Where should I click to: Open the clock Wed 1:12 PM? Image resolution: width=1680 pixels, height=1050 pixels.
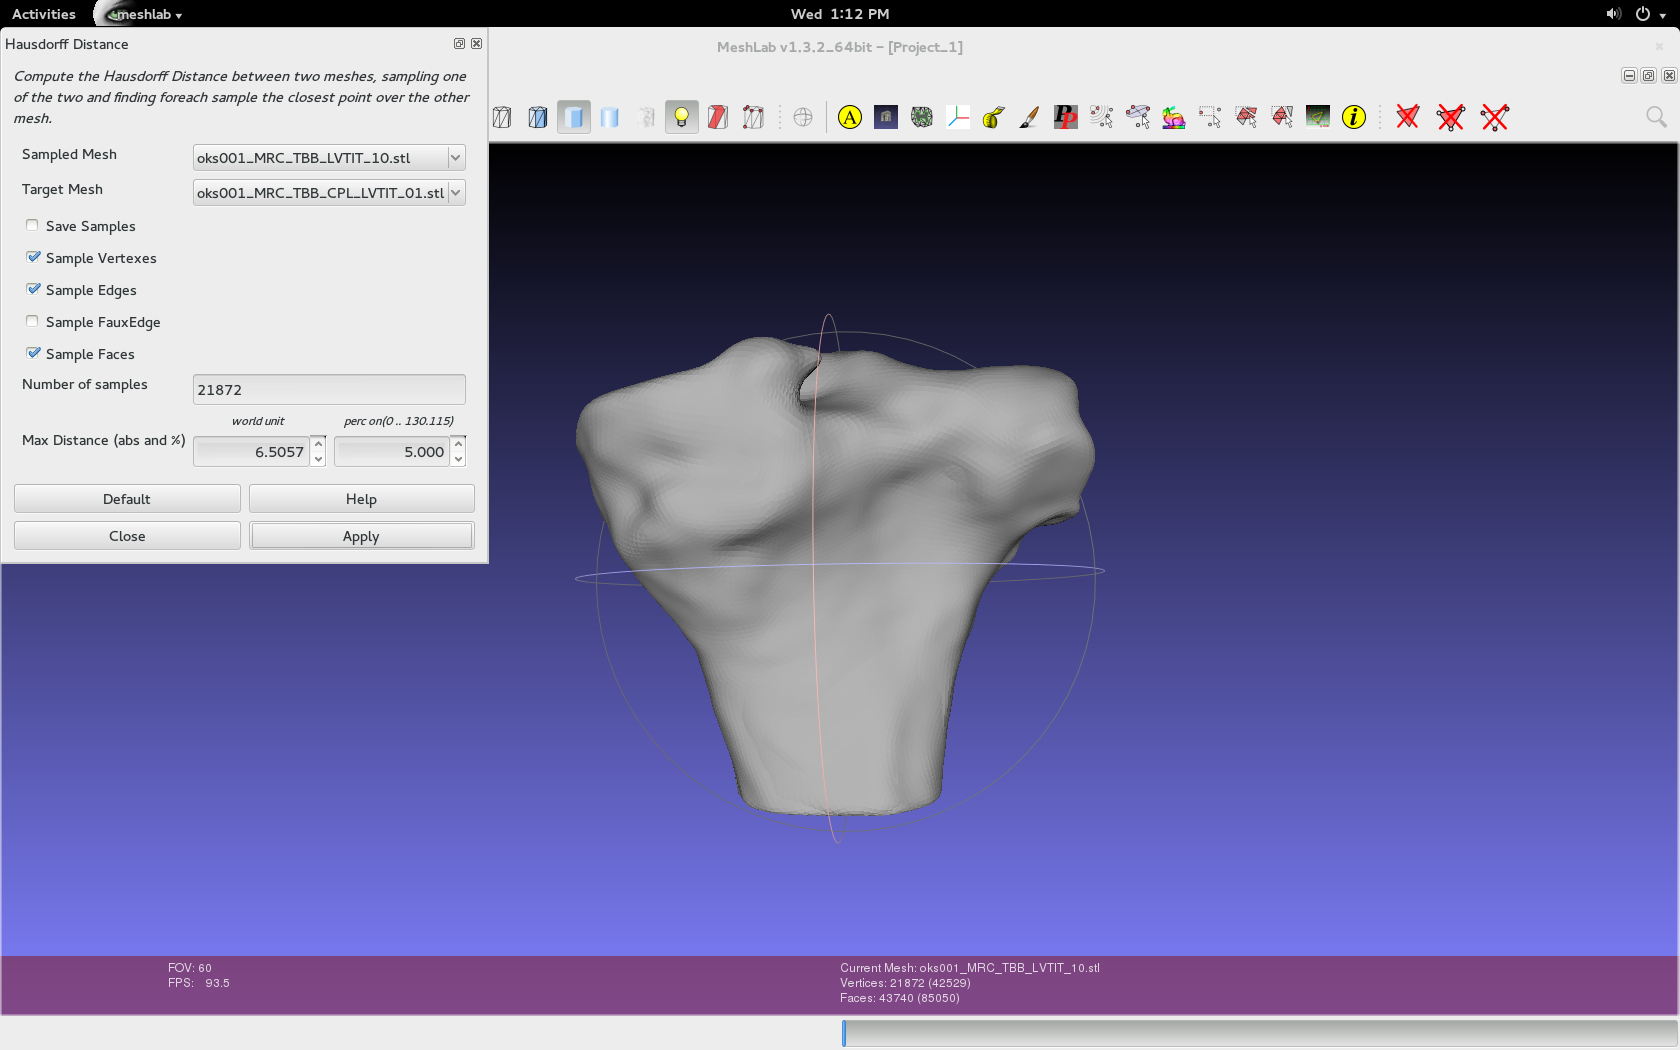tap(840, 14)
